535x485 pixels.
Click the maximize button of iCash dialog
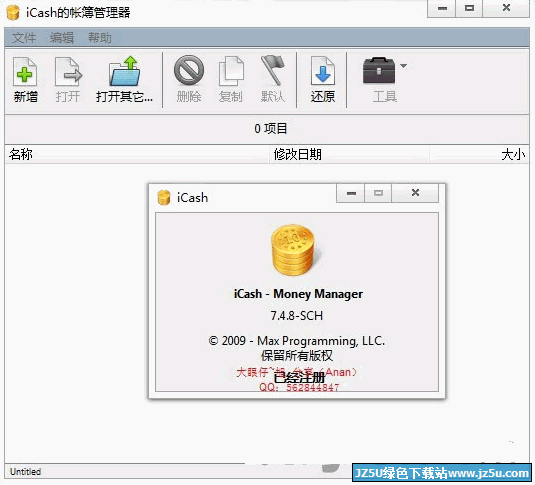(x=378, y=193)
